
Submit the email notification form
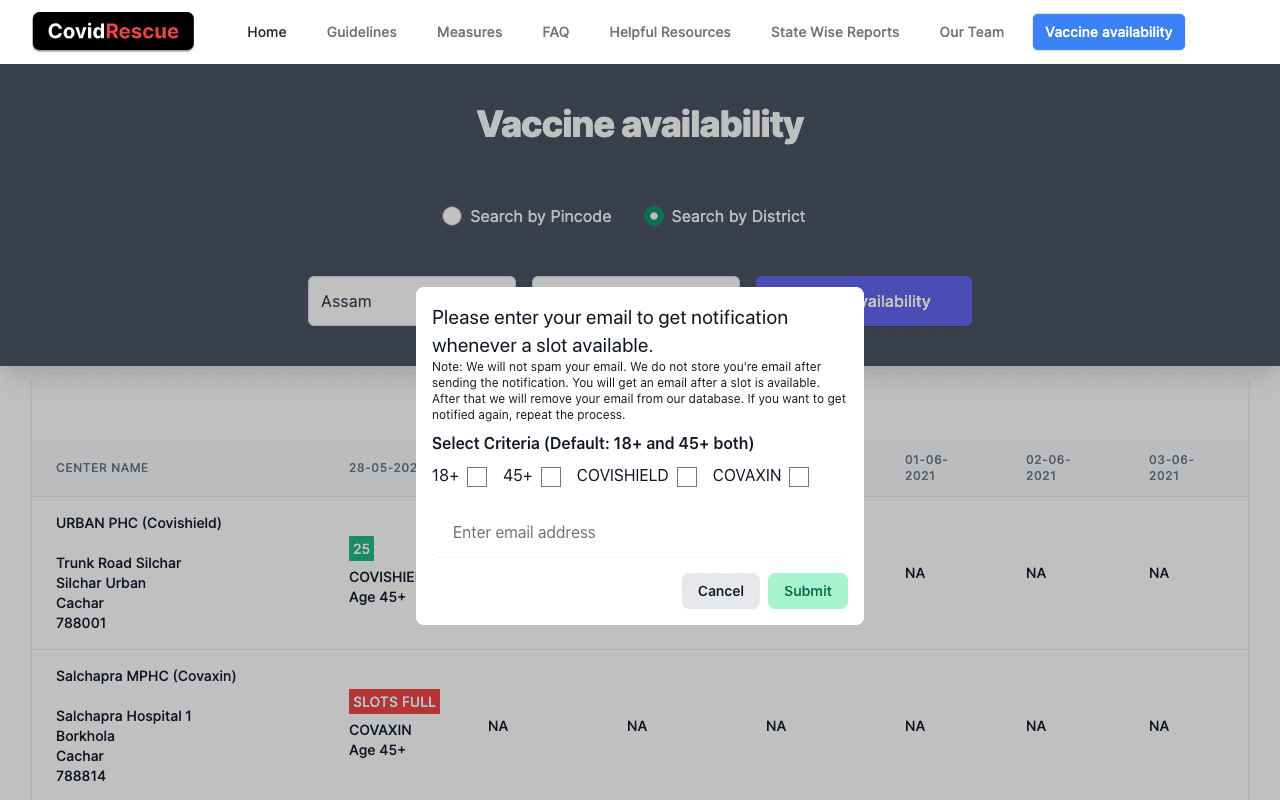point(808,591)
